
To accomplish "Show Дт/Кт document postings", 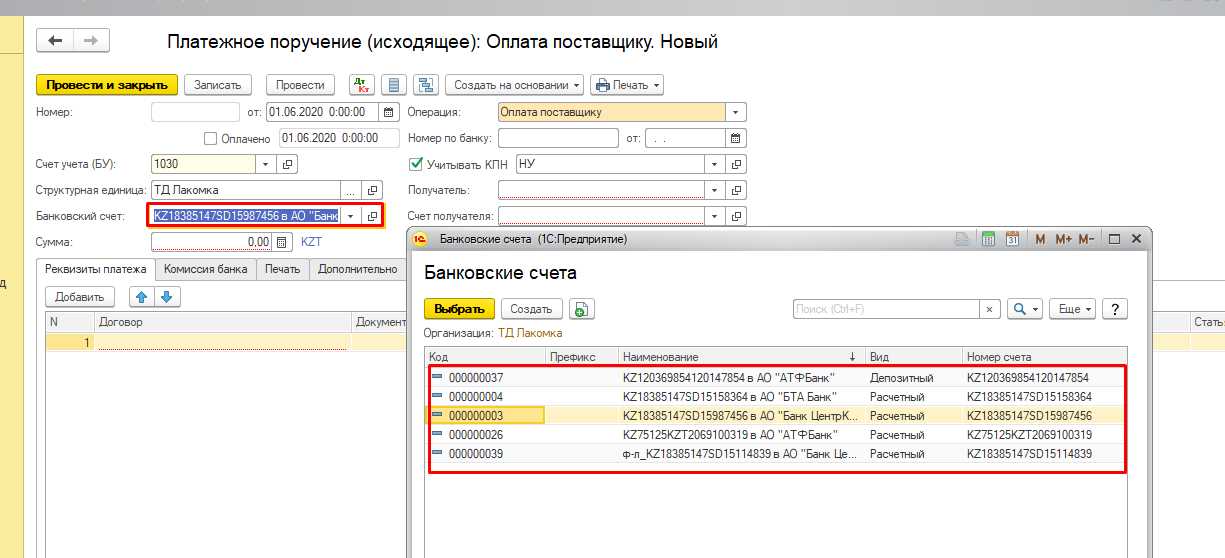I will coord(360,85).
